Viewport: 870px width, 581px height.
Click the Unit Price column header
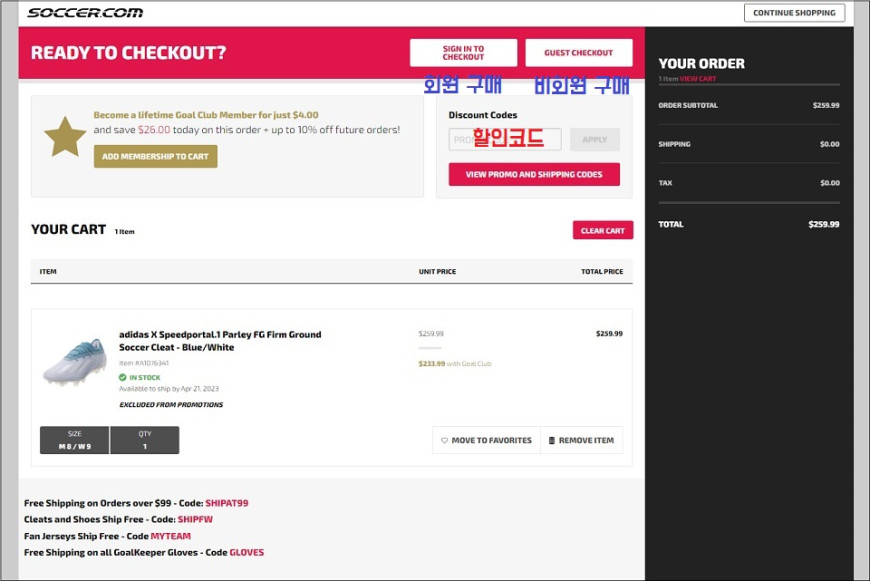tap(437, 271)
